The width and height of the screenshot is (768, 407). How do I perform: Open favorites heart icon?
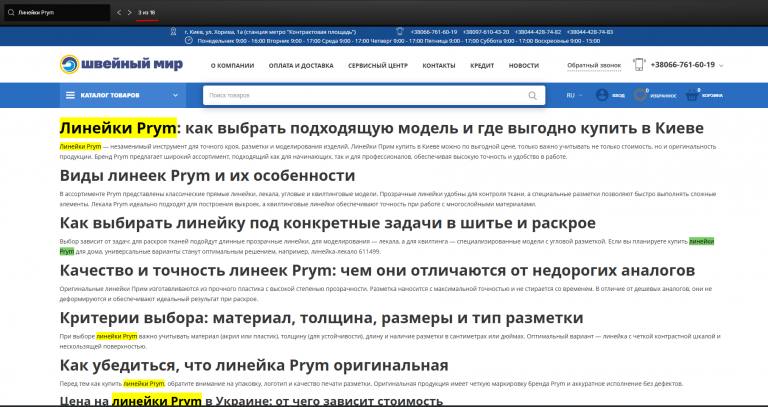(x=640, y=95)
